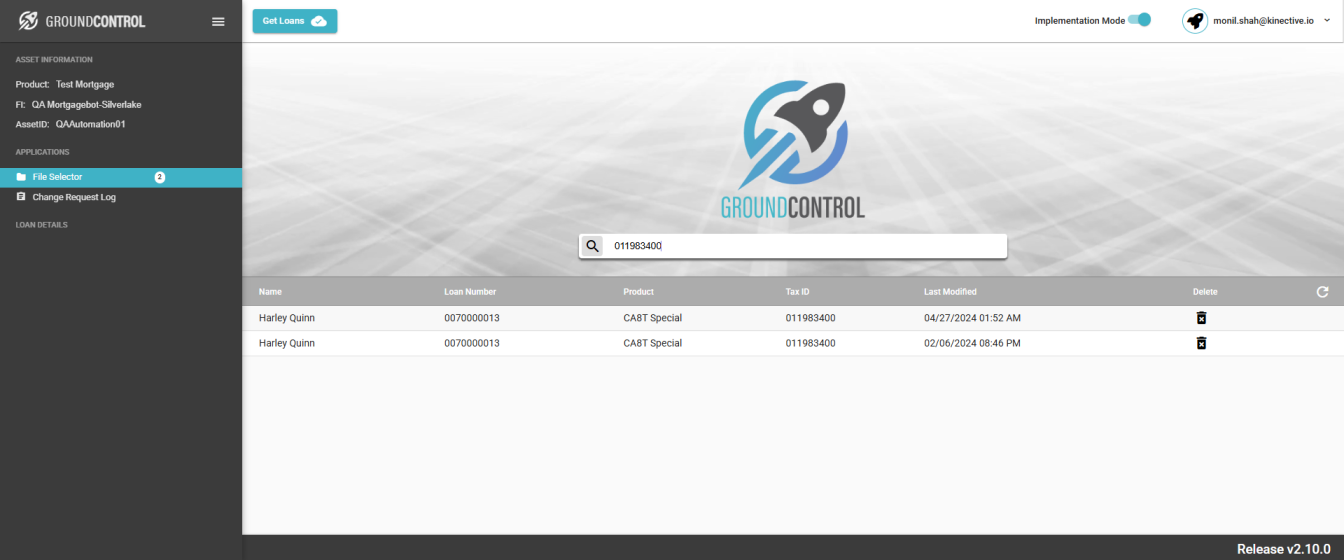Click the log icon beside Change Request Log
This screenshot has width=1344, height=560.
[21, 197]
